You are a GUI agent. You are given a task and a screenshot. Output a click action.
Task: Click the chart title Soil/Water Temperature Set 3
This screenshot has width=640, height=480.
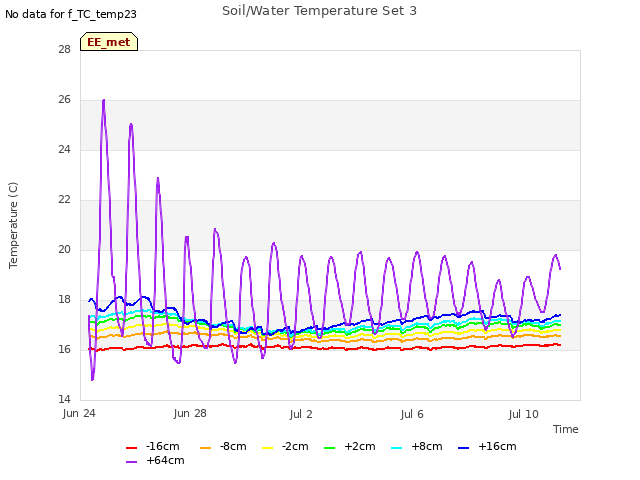pyautogui.click(x=319, y=11)
